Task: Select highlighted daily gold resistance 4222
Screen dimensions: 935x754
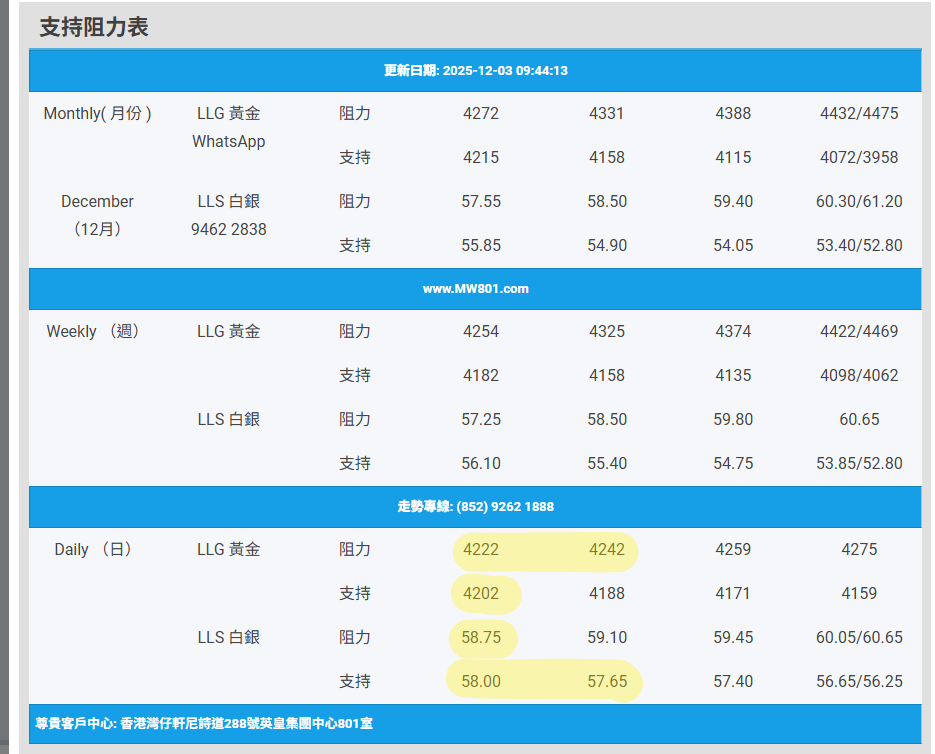Action: (481, 550)
